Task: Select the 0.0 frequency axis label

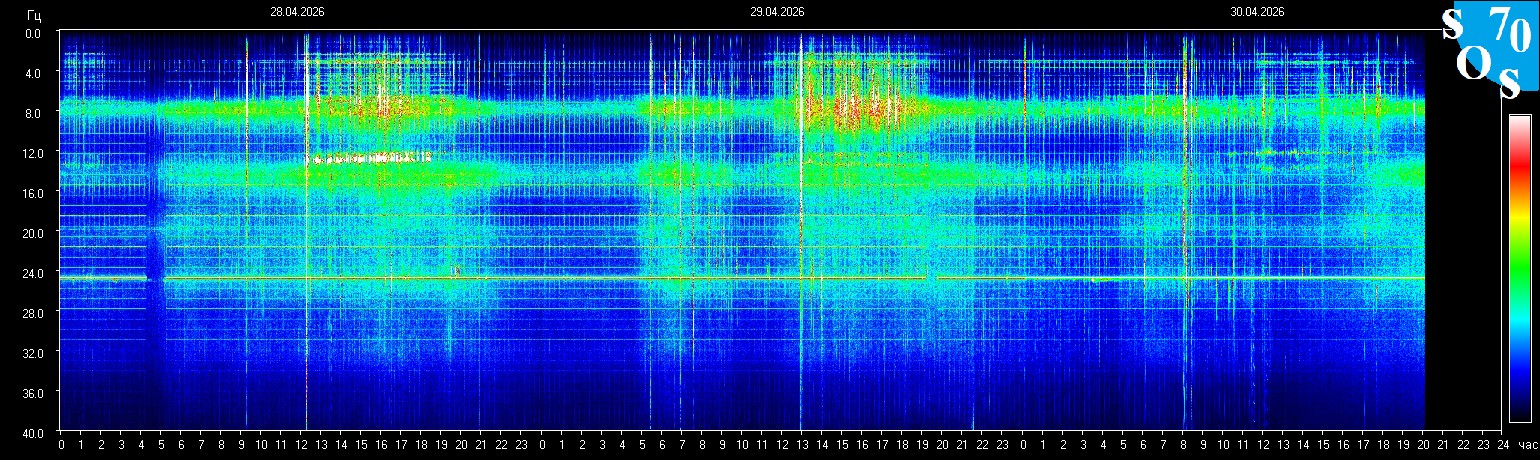Action: [x=34, y=33]
